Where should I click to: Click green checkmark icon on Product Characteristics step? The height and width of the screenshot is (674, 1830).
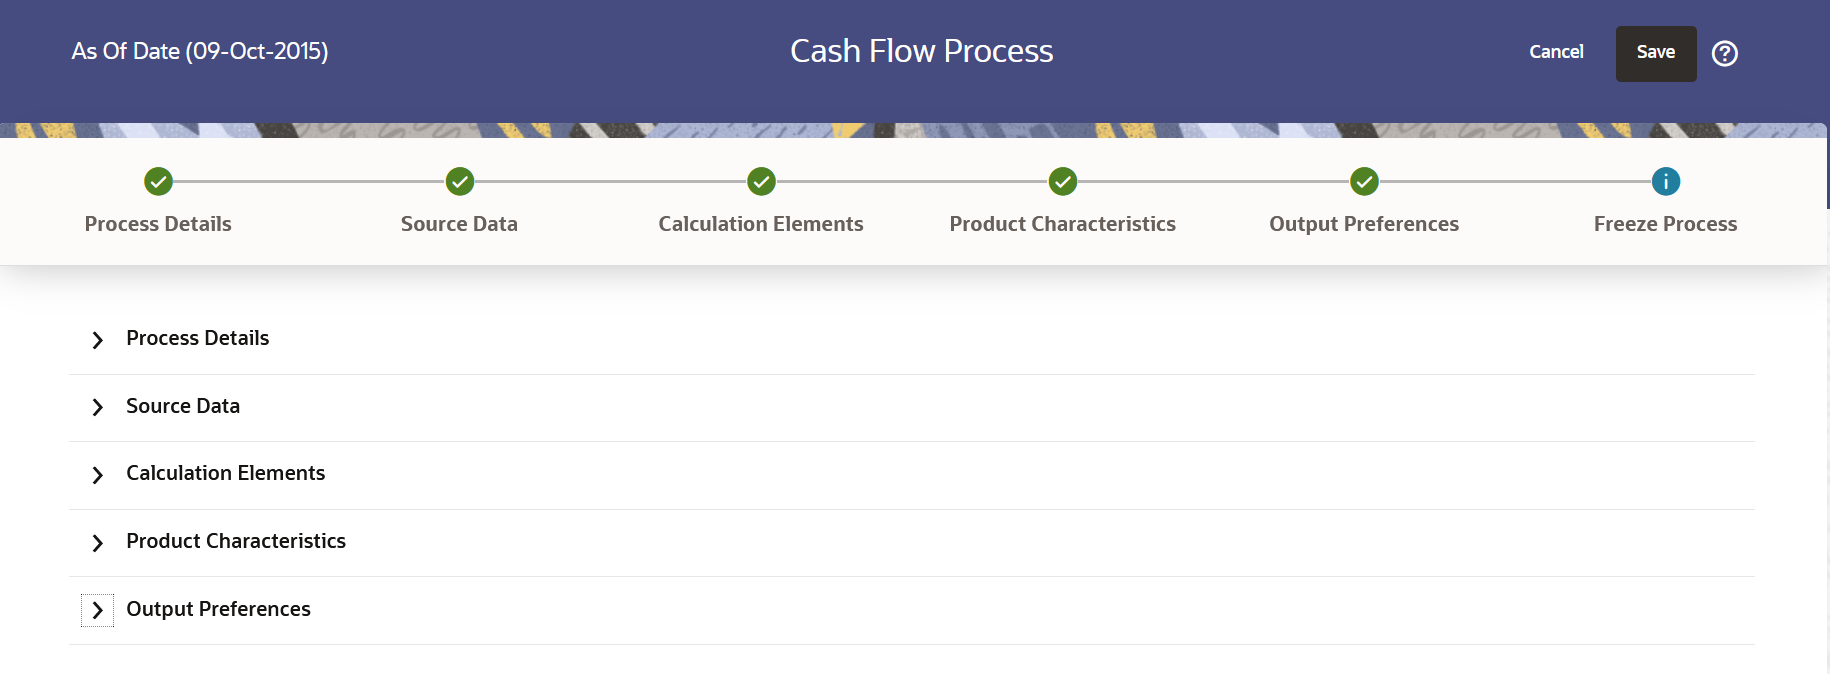click(x=1063, y=182)
